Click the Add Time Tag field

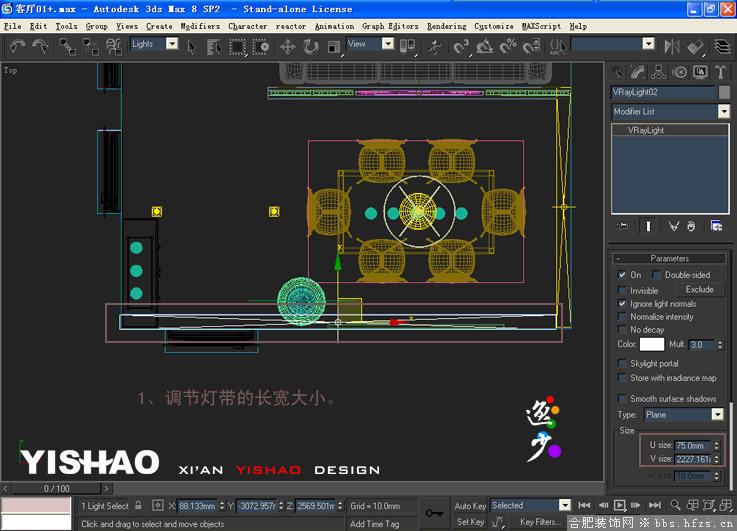click(x=375, y=523)
